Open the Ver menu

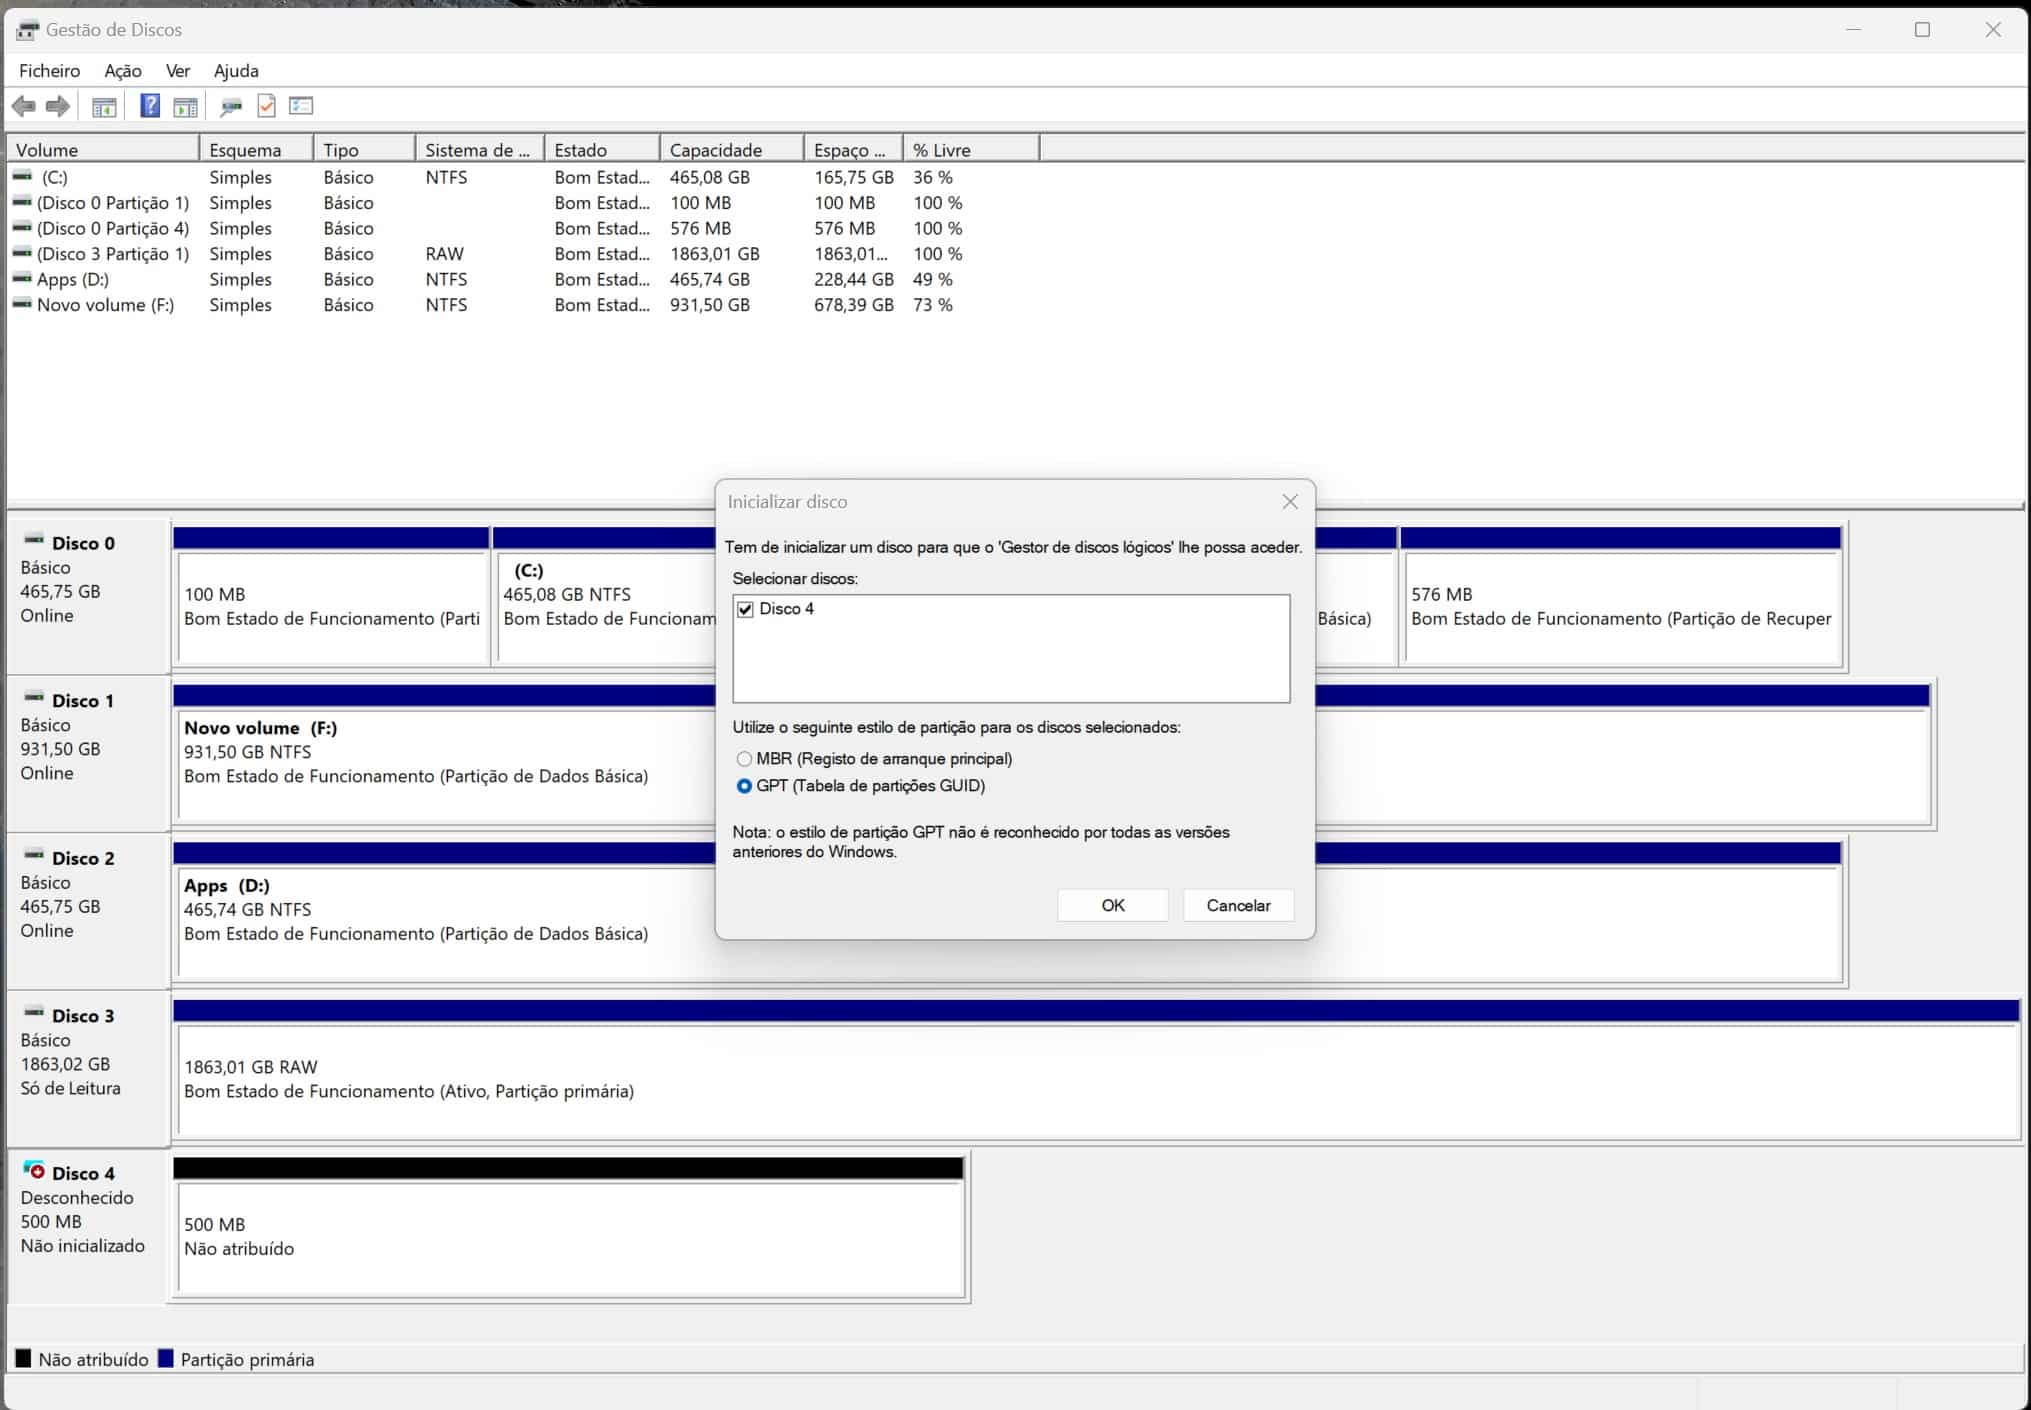[x=178, y=71]
